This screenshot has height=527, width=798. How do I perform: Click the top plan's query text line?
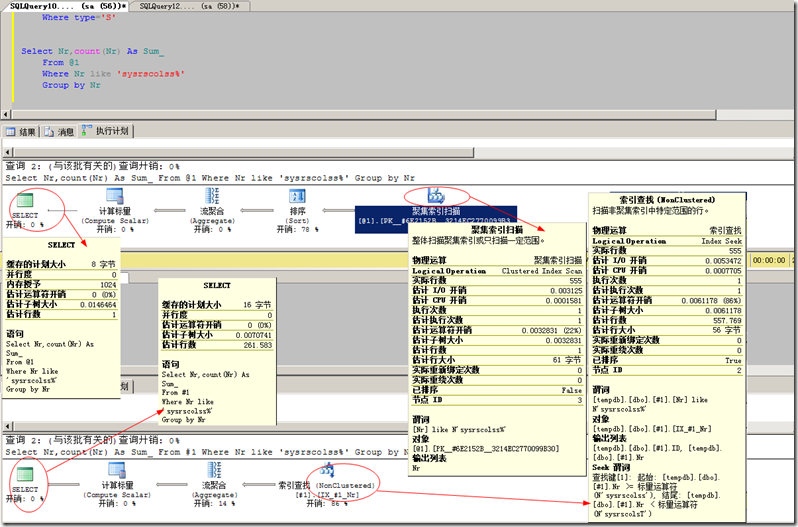point(210,178)
